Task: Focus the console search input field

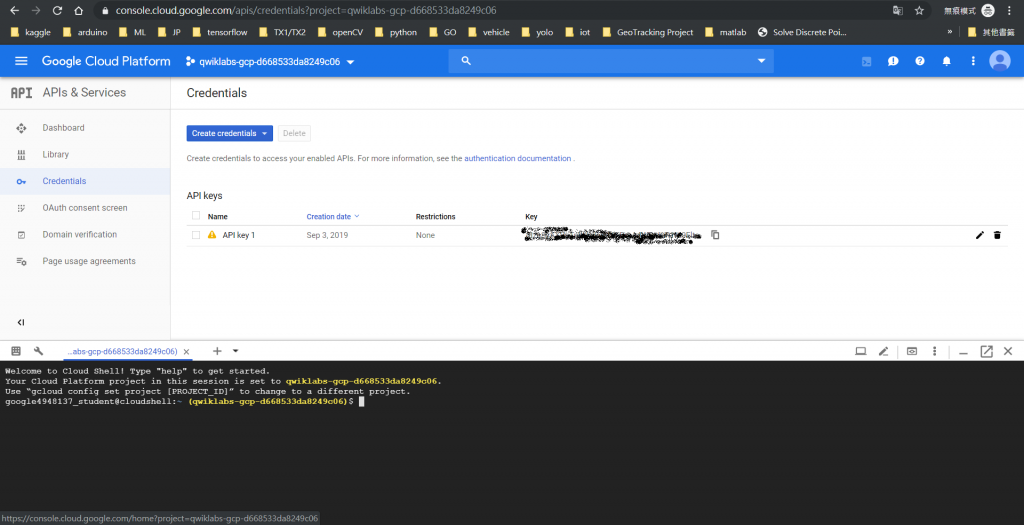Action: pos(611,61)
